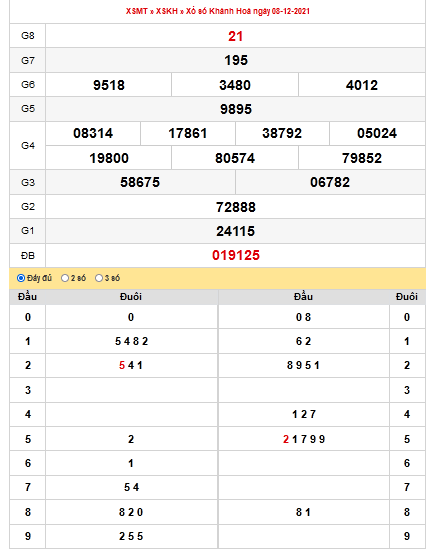Viewport: 429px width, 553px height.
Task: Click head values '8 1' in row 8
Action: coord(303,512)
